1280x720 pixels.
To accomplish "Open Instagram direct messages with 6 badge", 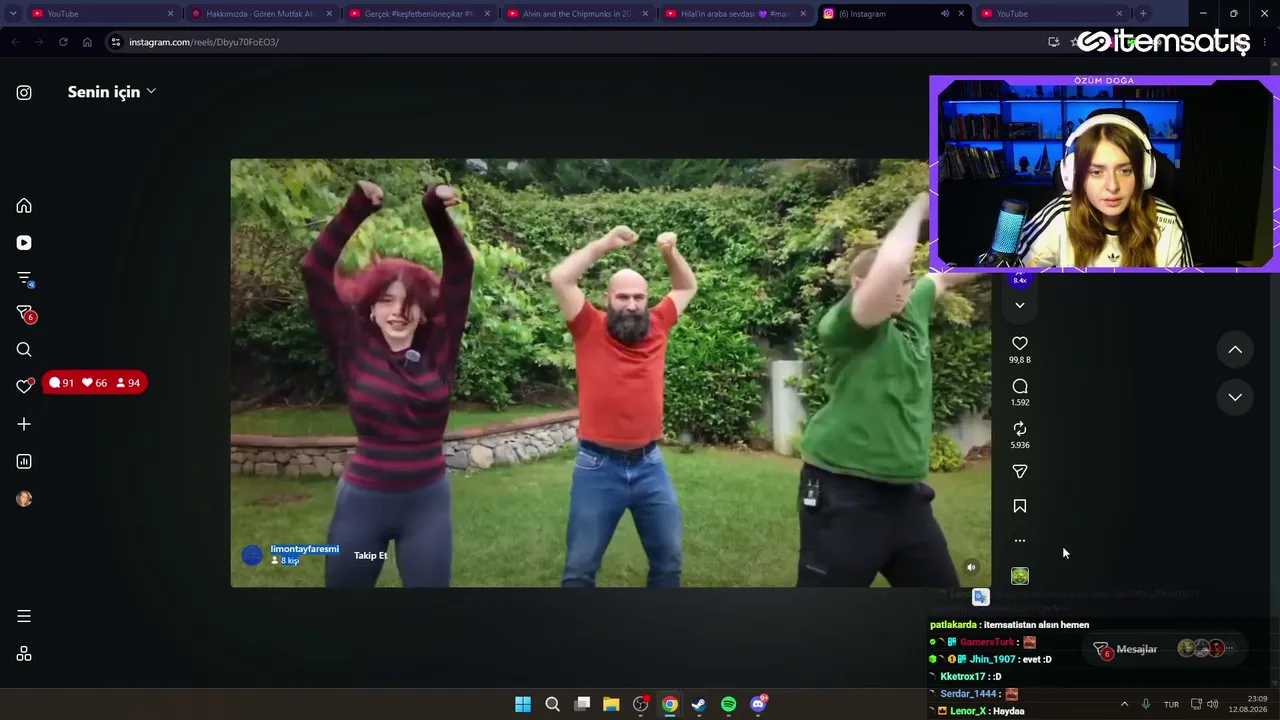I will [x=25, y=314].
